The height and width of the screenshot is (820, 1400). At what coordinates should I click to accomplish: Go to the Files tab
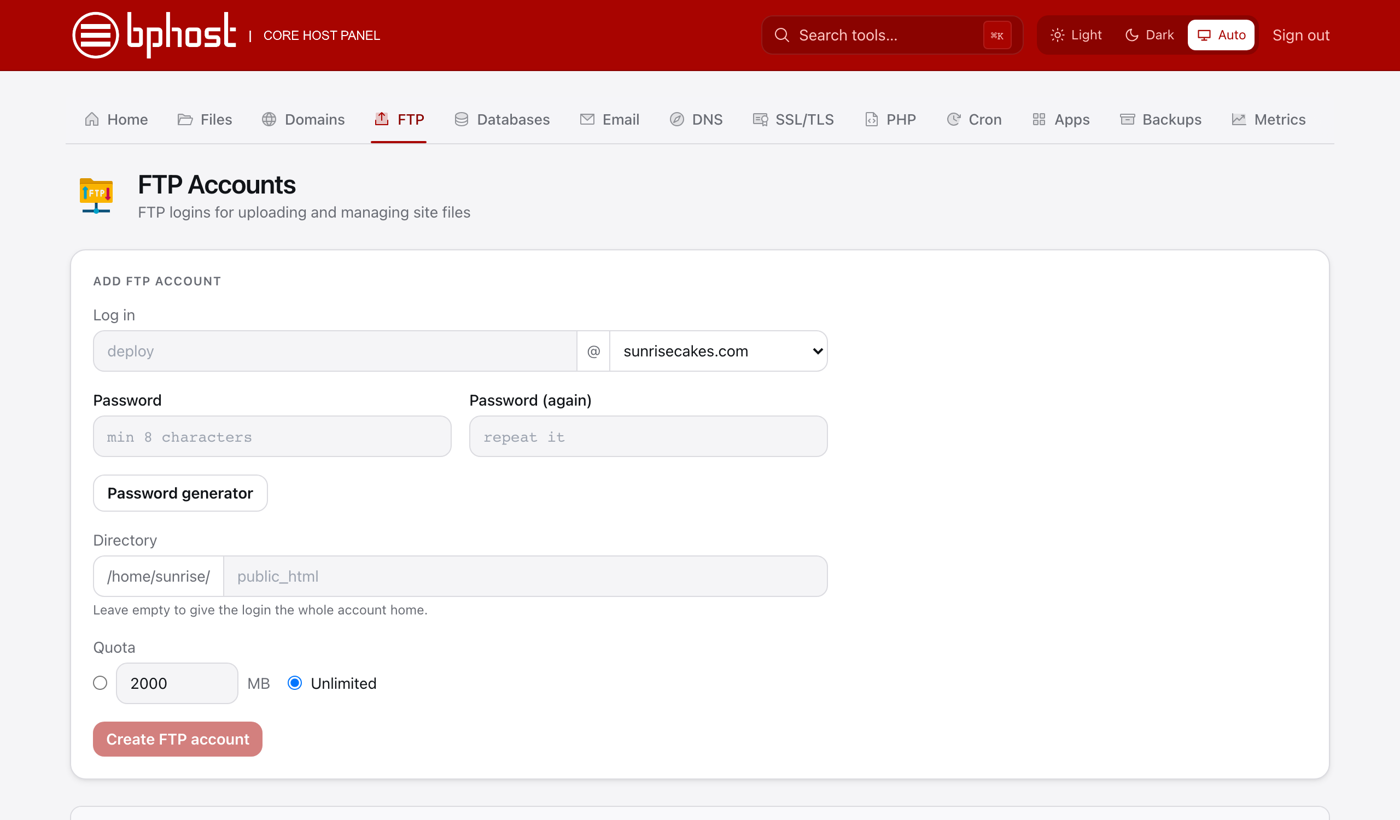[x=204, y=119]
